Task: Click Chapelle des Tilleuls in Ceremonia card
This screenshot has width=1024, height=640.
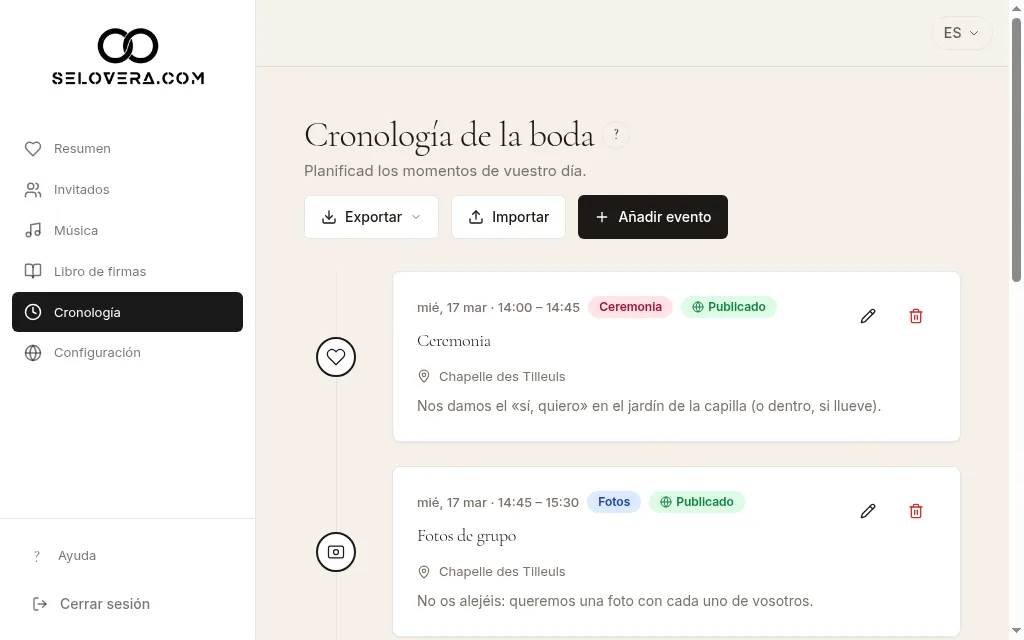Action: coord(502,377)
